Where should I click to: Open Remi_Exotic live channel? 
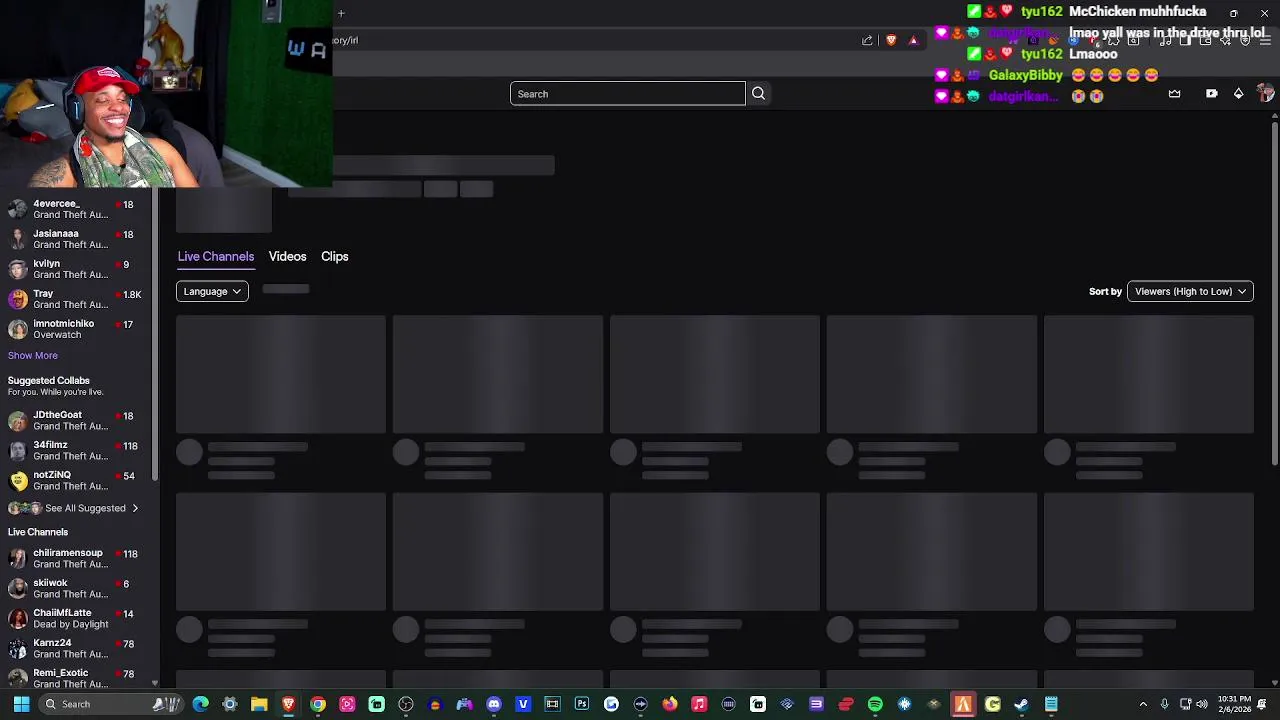coord(76,678)
